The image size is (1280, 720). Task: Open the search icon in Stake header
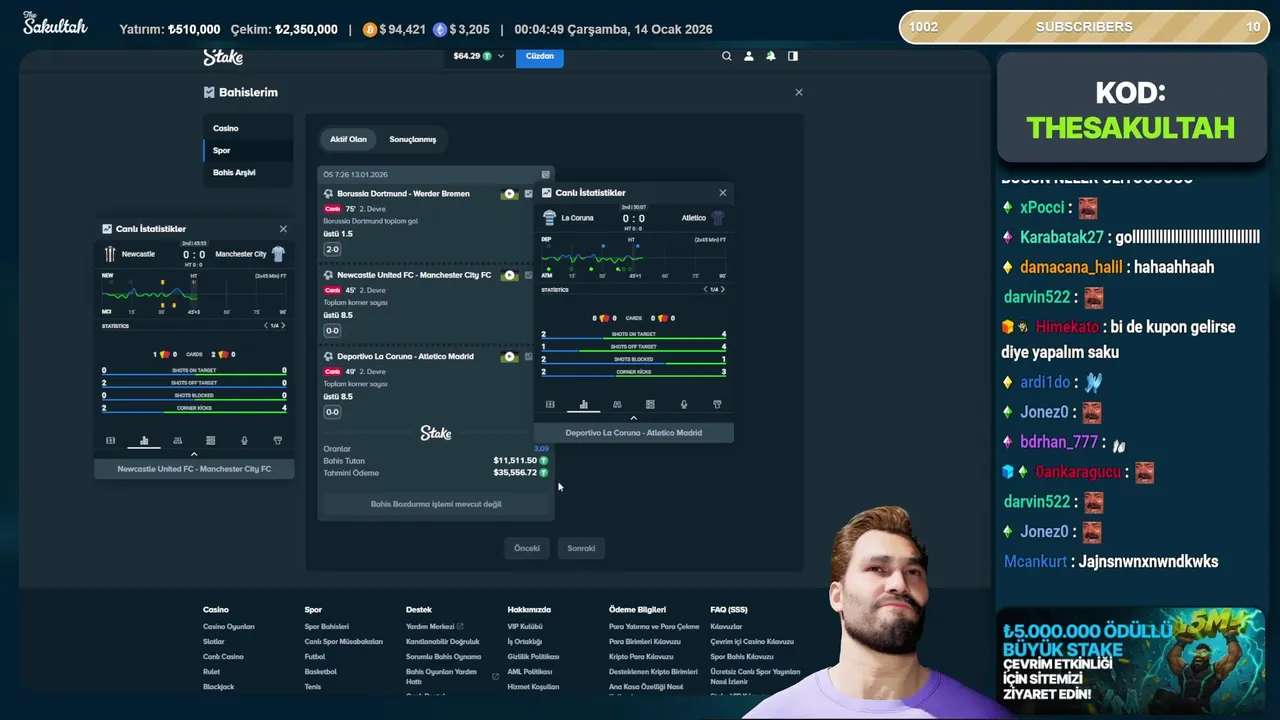727,56
